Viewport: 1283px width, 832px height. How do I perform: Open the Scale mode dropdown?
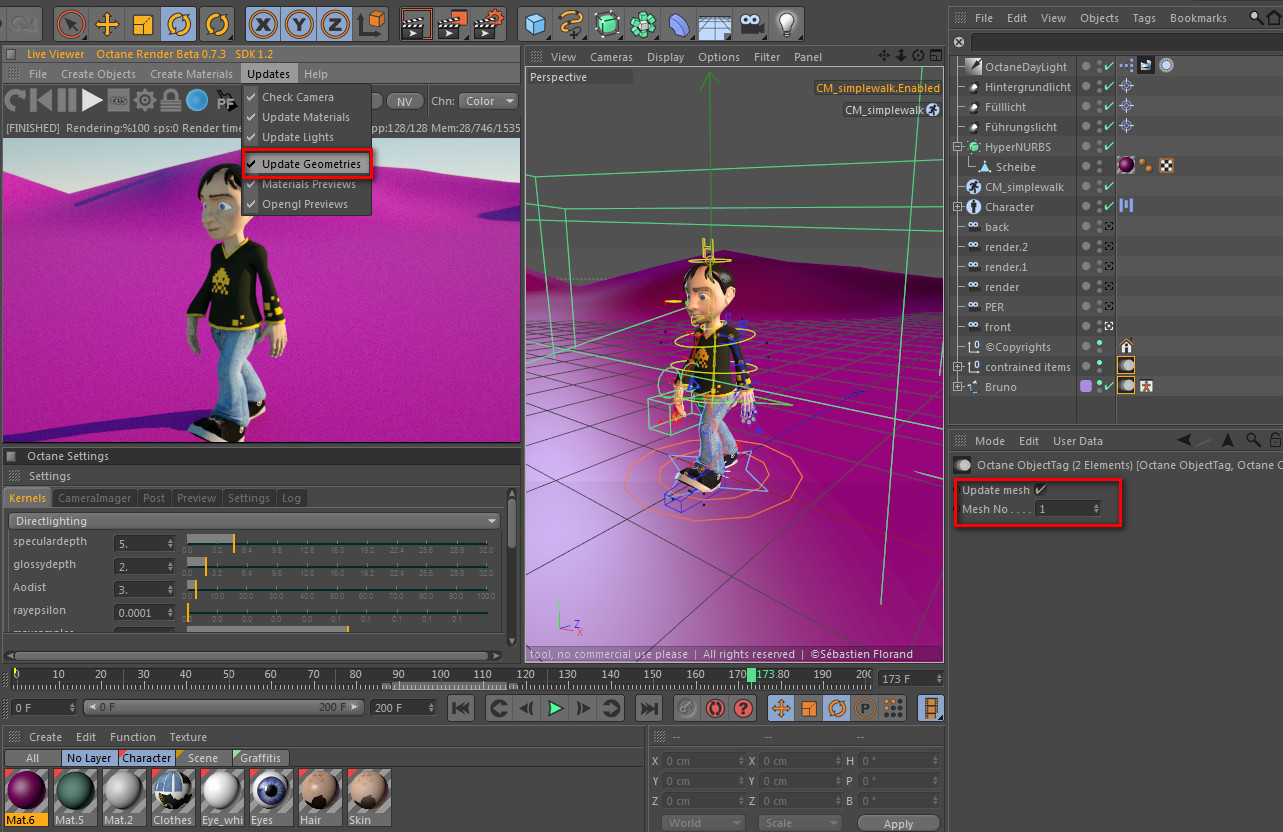pyautogui.click(x=798, y=823)
